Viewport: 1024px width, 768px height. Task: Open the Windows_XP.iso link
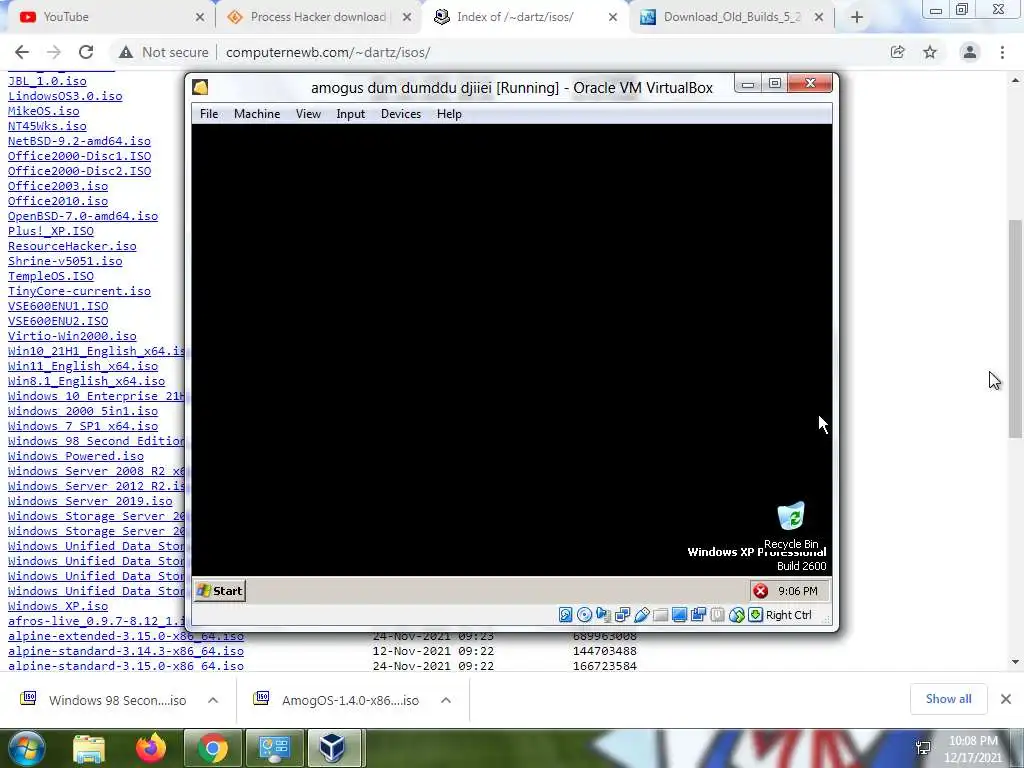point(58,606)
